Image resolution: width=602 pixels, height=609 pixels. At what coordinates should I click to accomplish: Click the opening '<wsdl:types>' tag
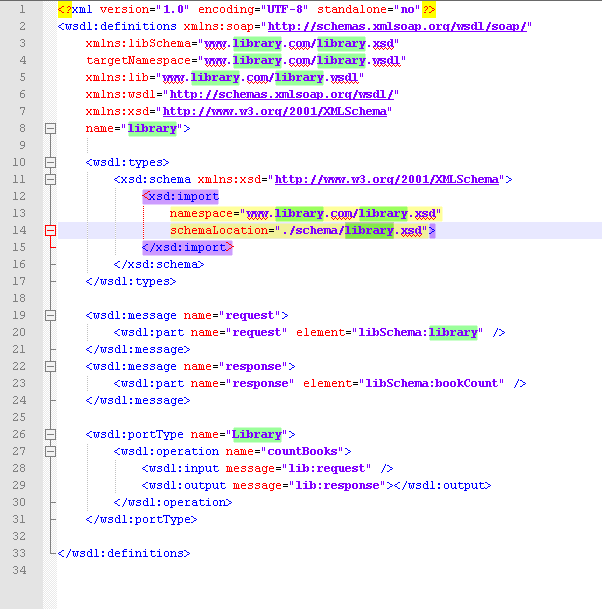click(x=127, y=162)
